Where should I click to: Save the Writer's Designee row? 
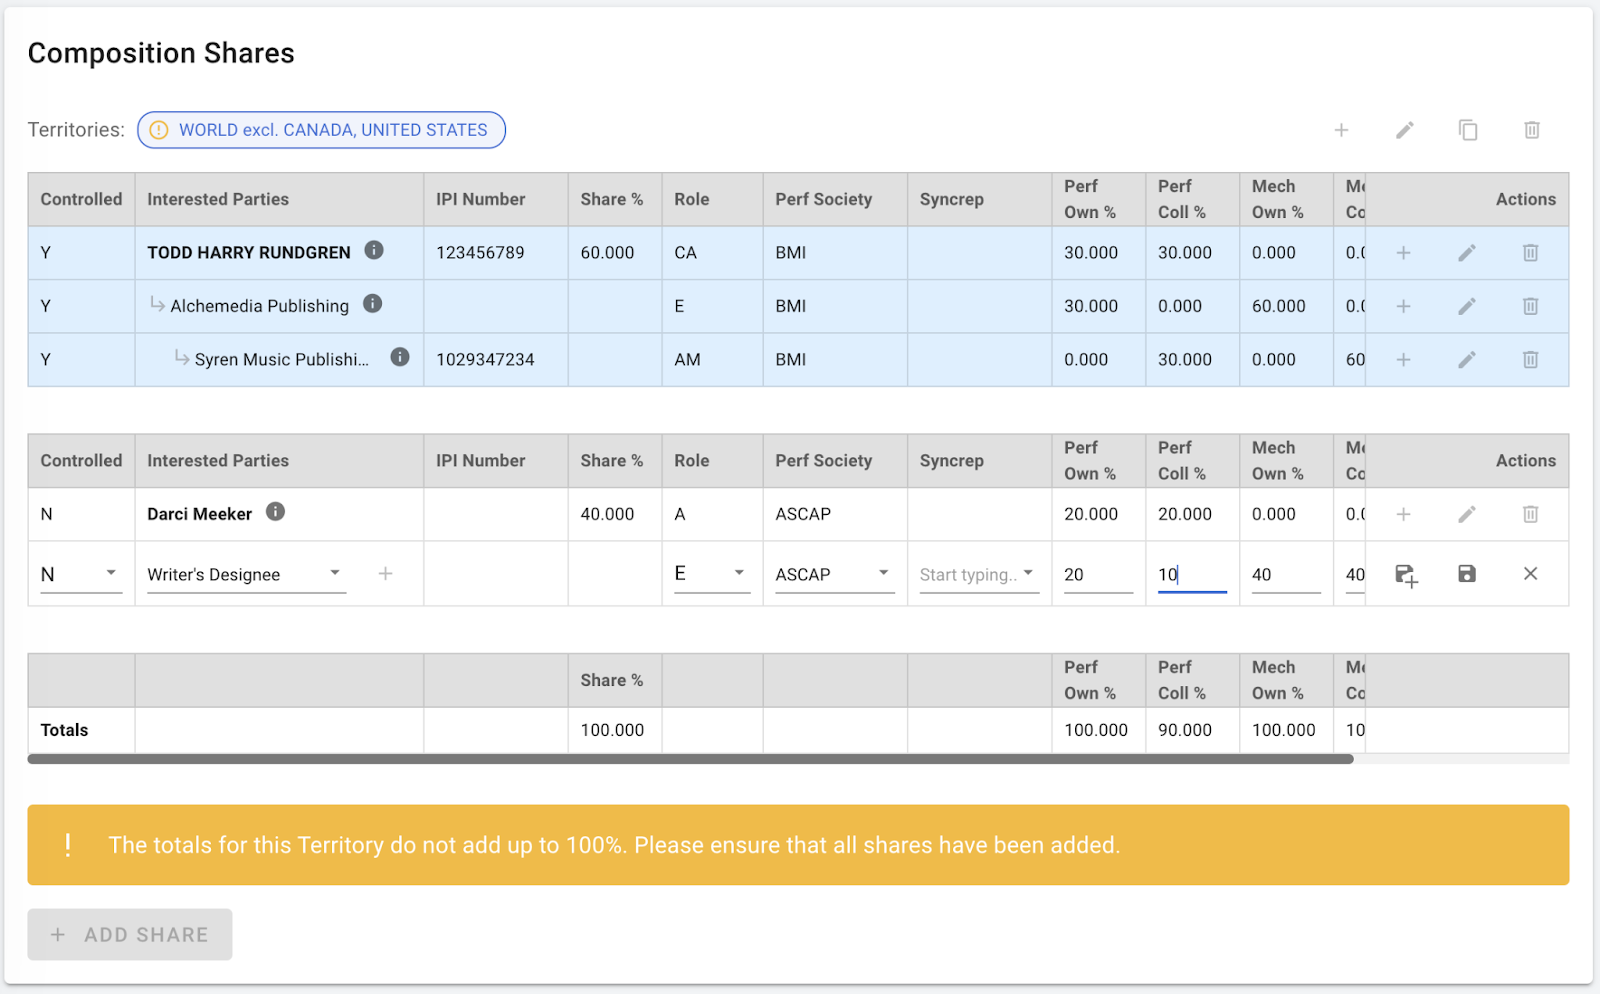tap(1466, 574)
